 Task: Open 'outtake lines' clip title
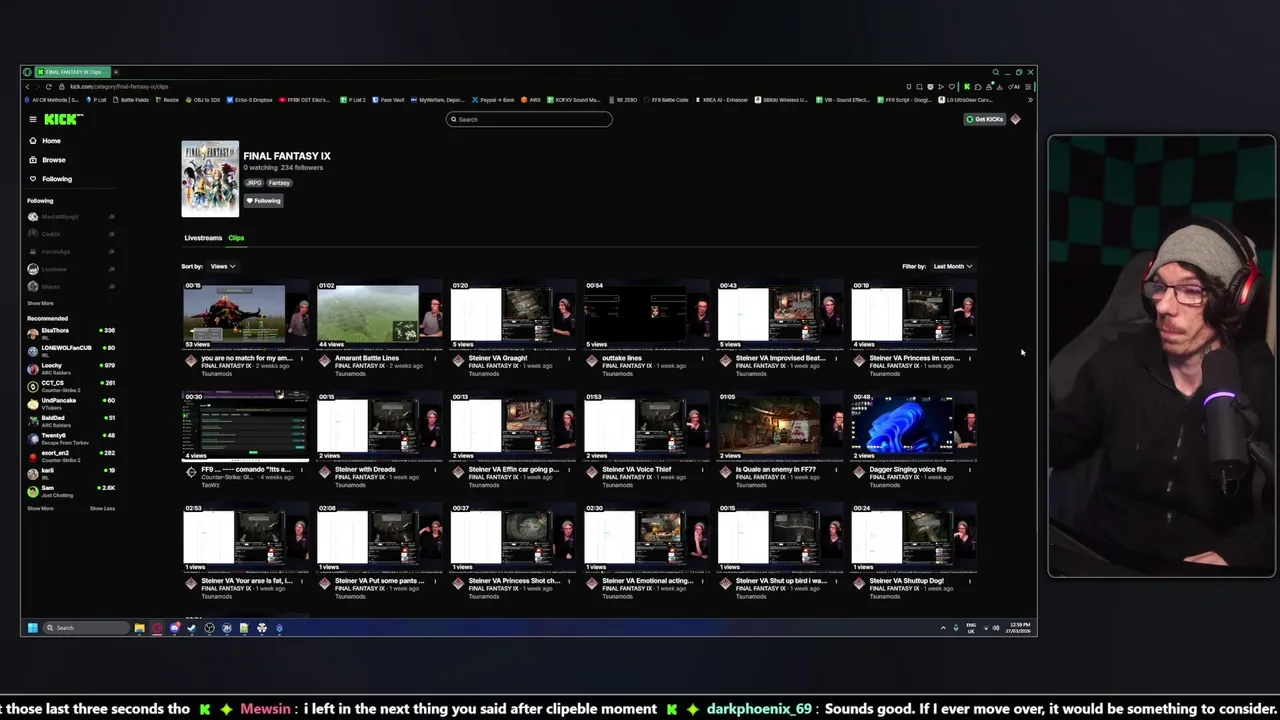[x=622, y=358]
